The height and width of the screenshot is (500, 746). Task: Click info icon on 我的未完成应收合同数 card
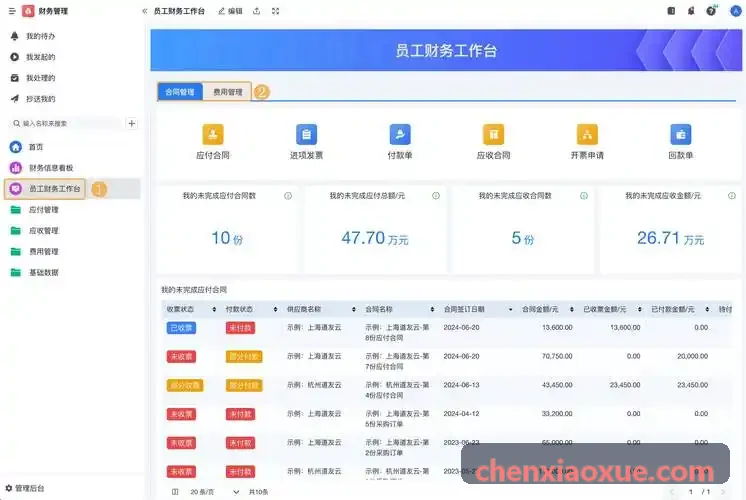pos(584,196)
